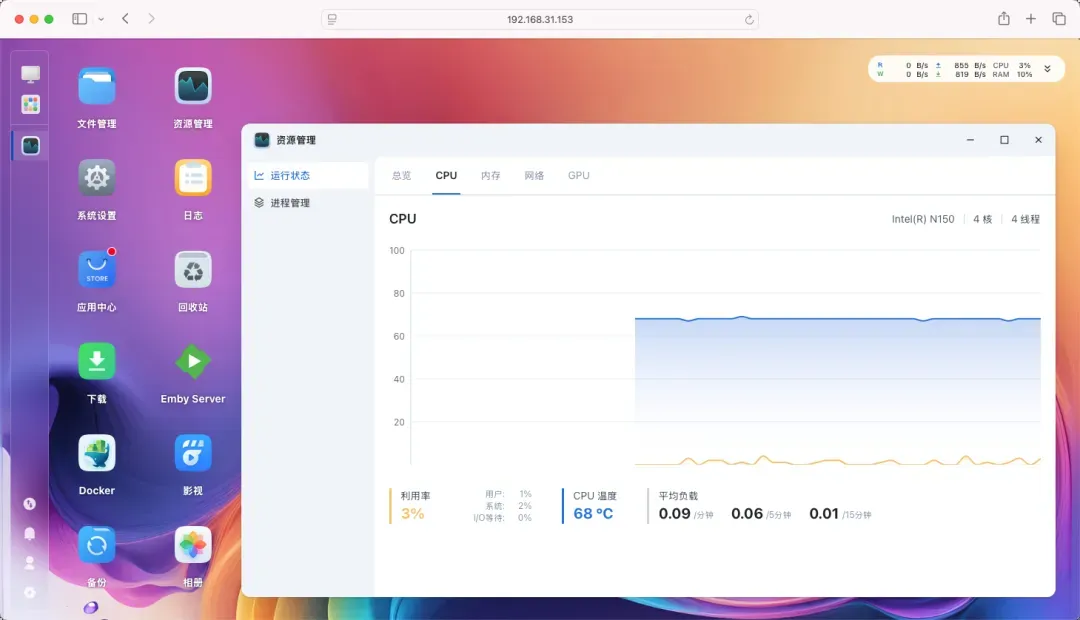The image size is (1080, 620).
Task: Open the 应用中心 app store icon
Action: [97, 270]
